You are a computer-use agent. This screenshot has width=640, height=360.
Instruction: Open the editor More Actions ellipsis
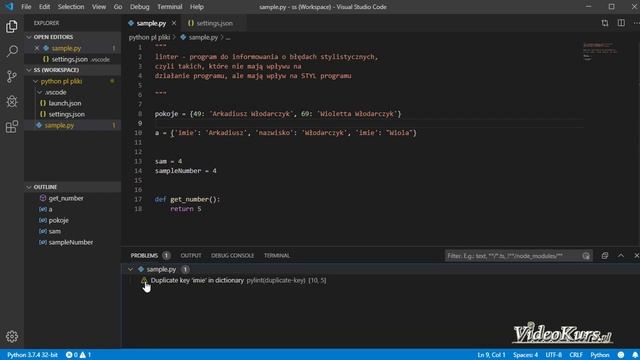636,23
